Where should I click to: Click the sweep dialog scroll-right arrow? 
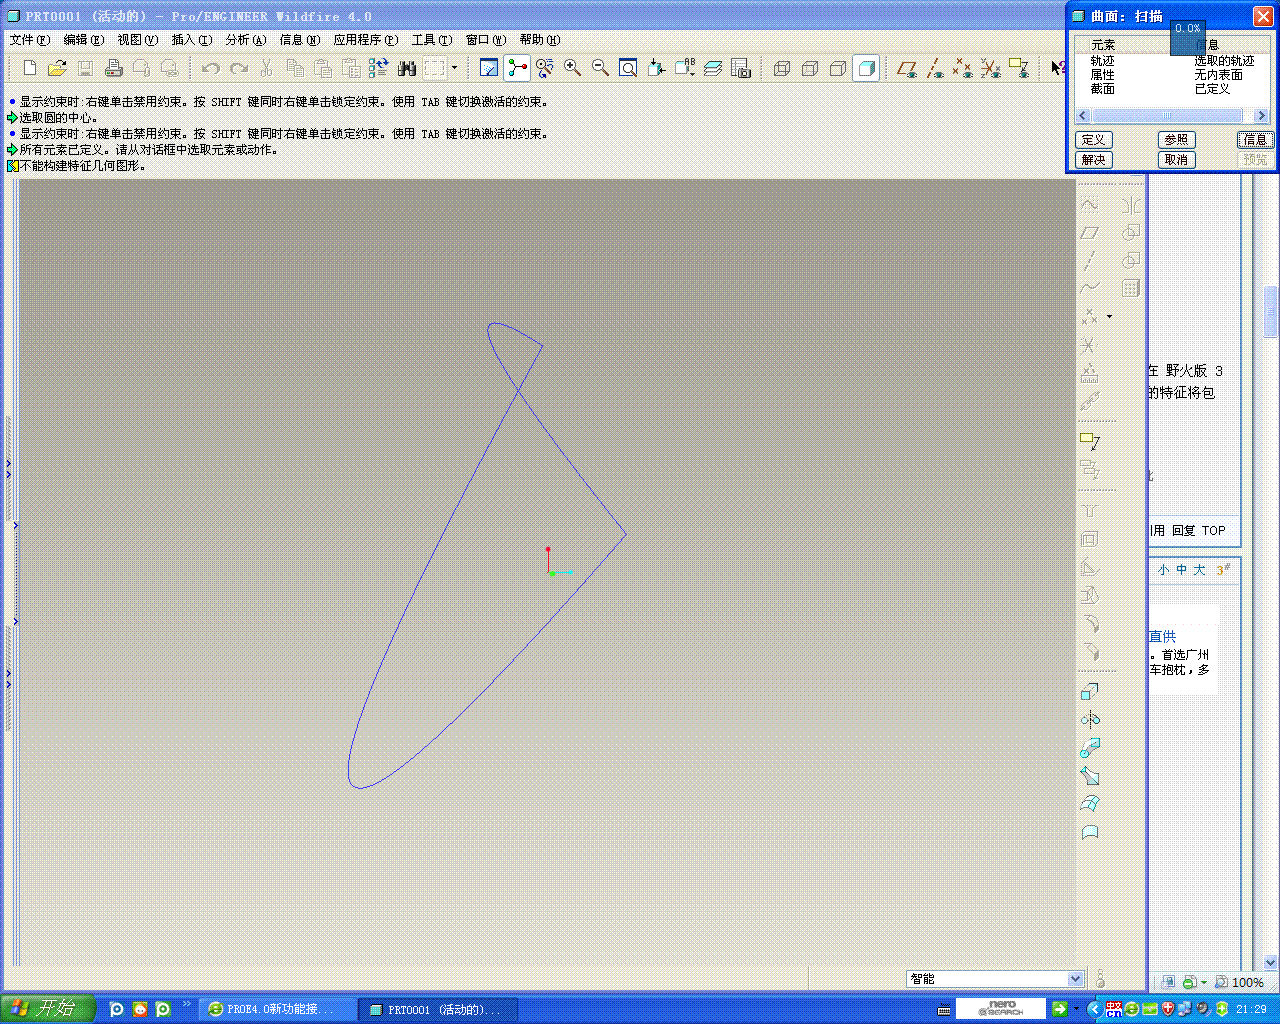[x=1261, y=116]
